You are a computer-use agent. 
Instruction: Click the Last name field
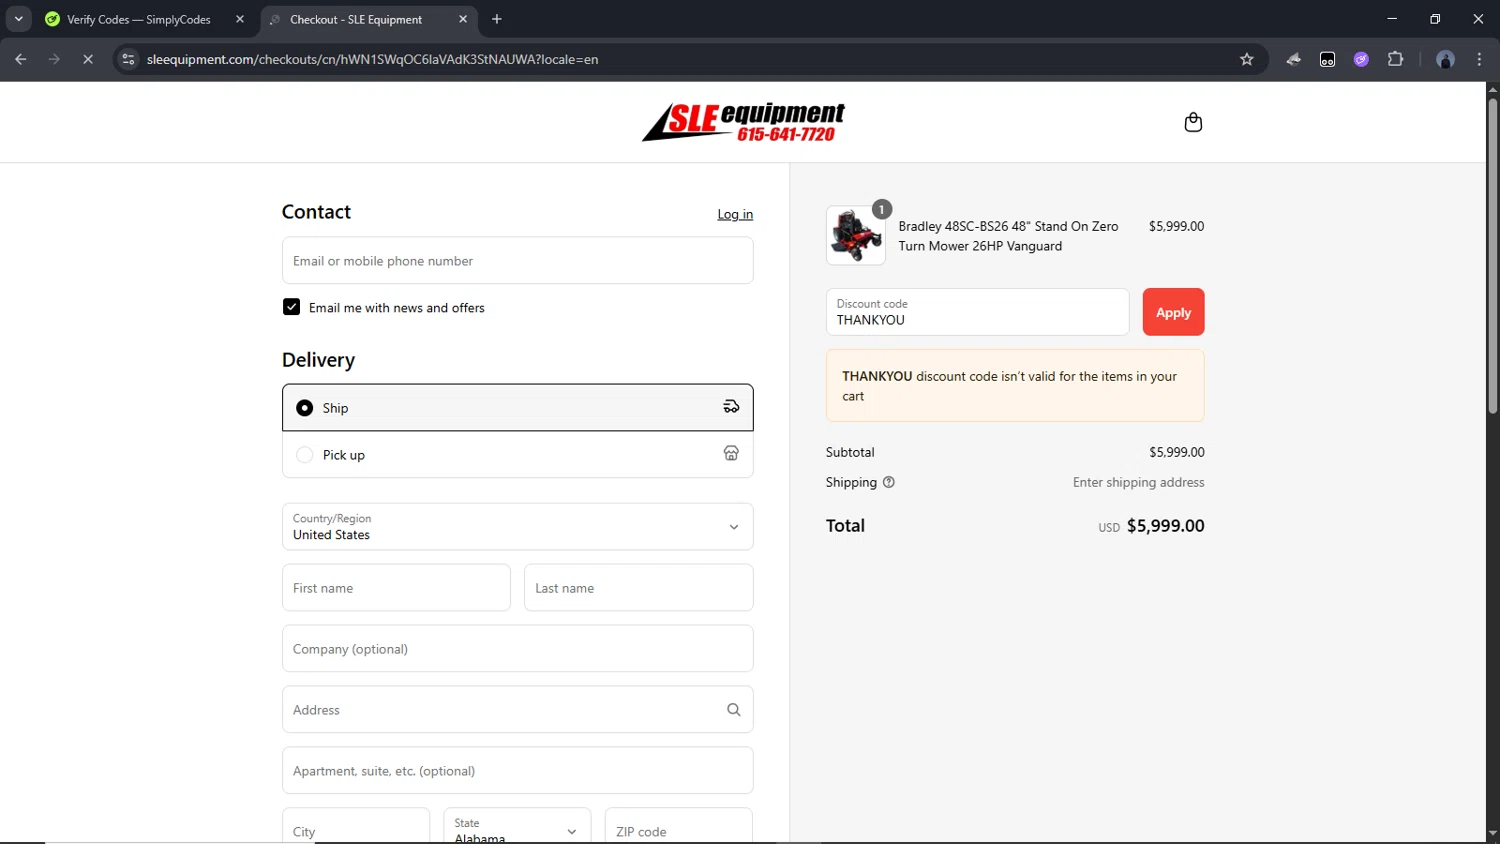[x=638, y=588]
